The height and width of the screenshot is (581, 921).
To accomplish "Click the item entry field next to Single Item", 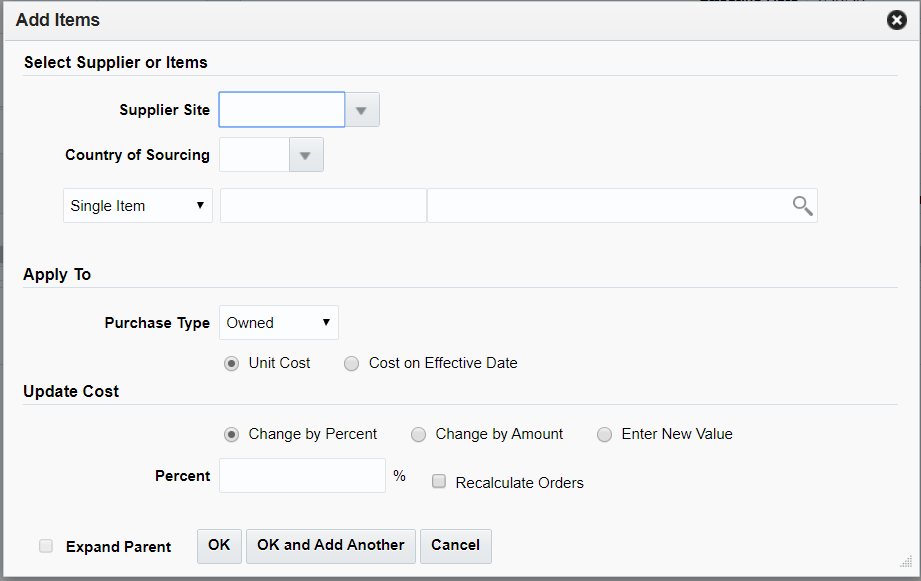I will [x=322, y=205].
